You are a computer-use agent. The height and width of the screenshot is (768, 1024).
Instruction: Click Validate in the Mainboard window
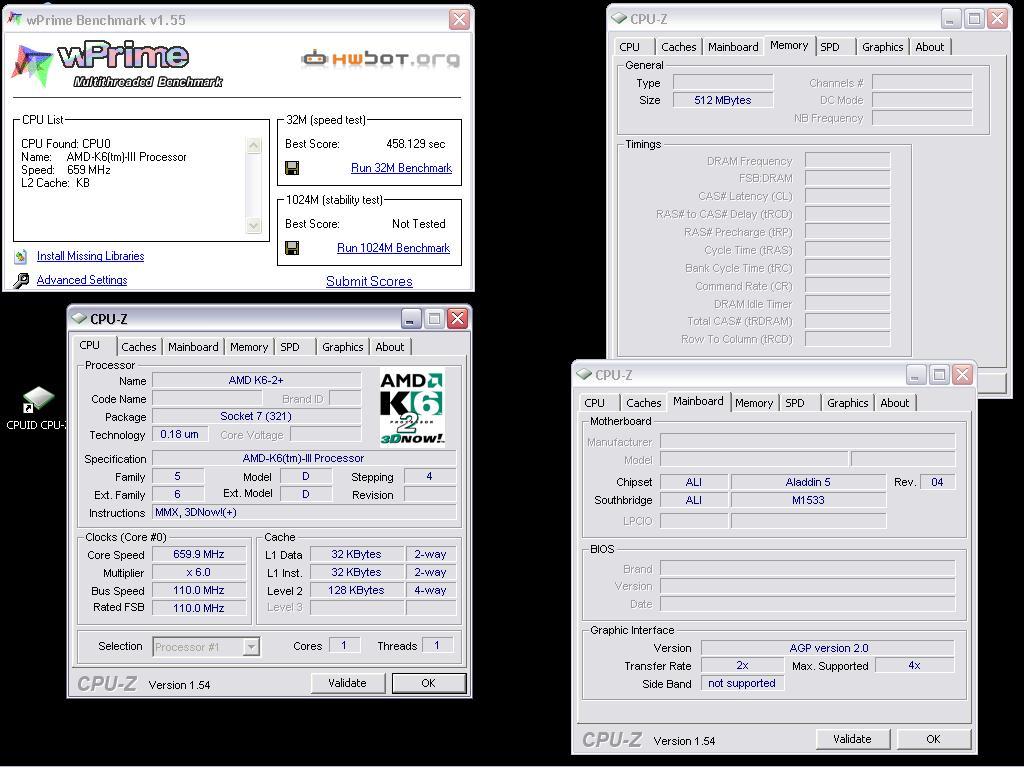pyautogui.click(x=852, y=739)
